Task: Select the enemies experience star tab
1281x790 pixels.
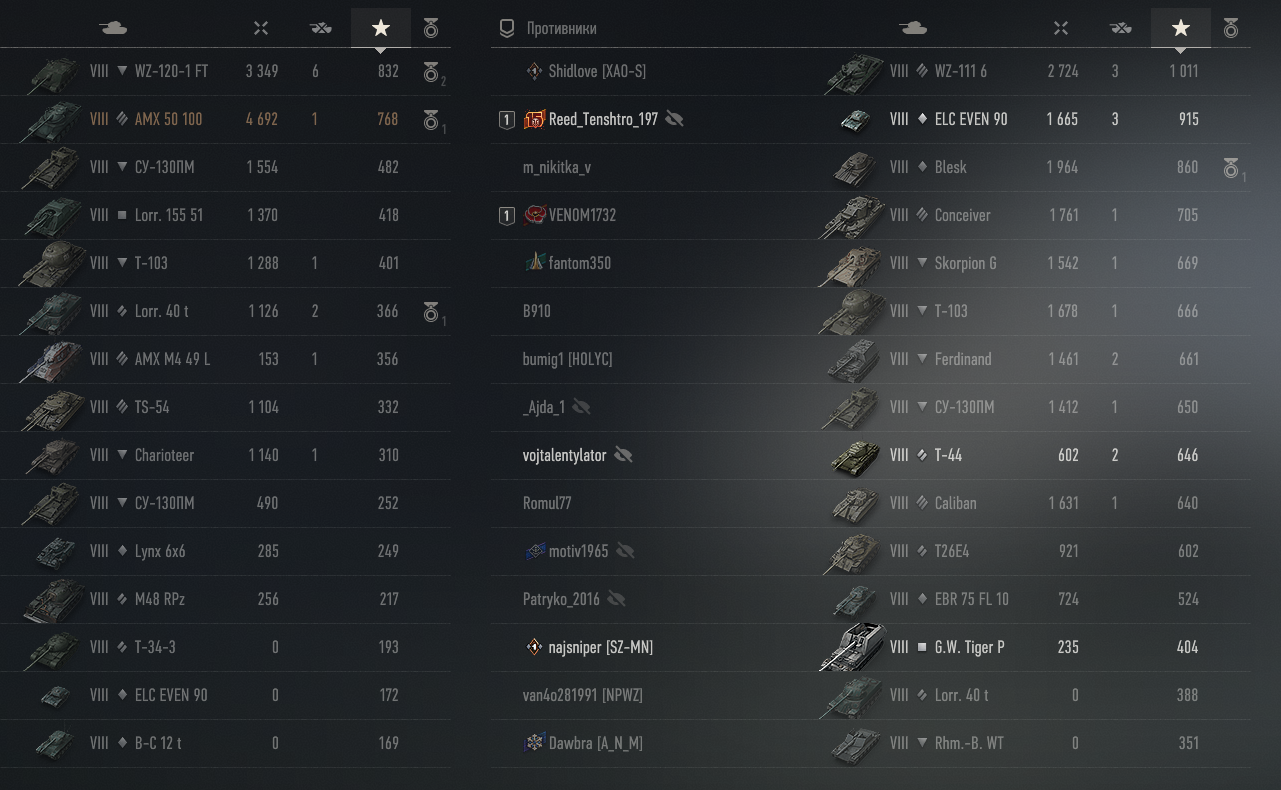Action: [x=1181, y=28]
